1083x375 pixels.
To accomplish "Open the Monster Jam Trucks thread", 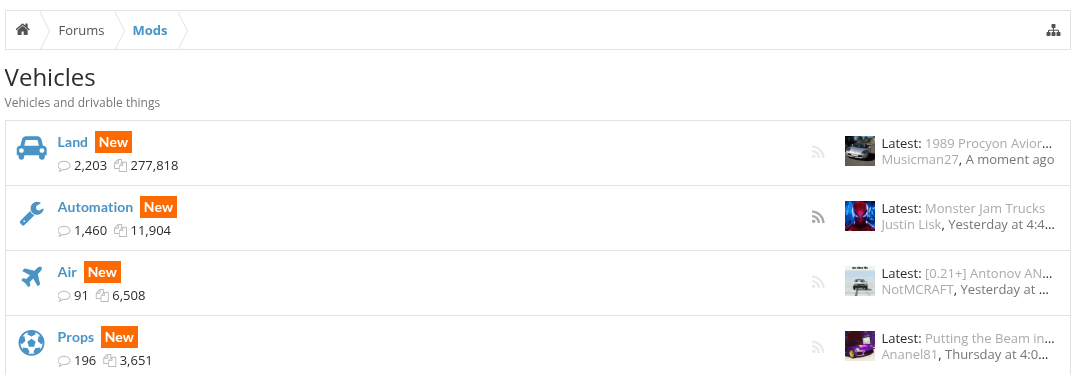I will [x=985, y=209].
